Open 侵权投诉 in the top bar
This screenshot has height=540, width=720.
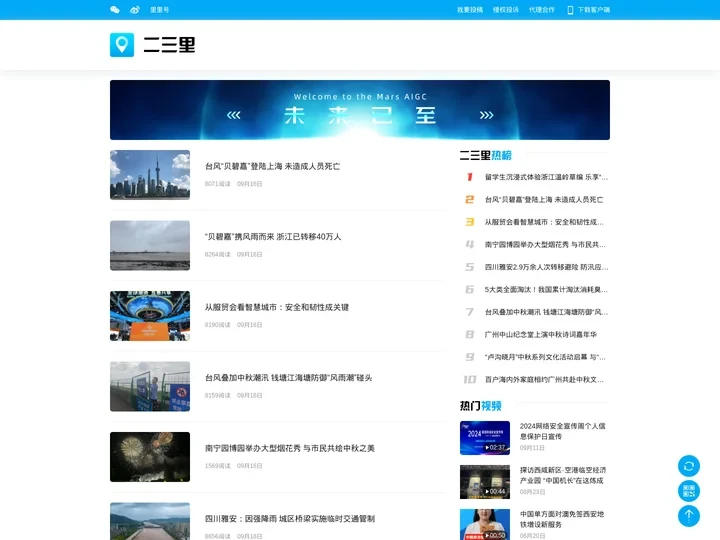click(x=506, y=10)
